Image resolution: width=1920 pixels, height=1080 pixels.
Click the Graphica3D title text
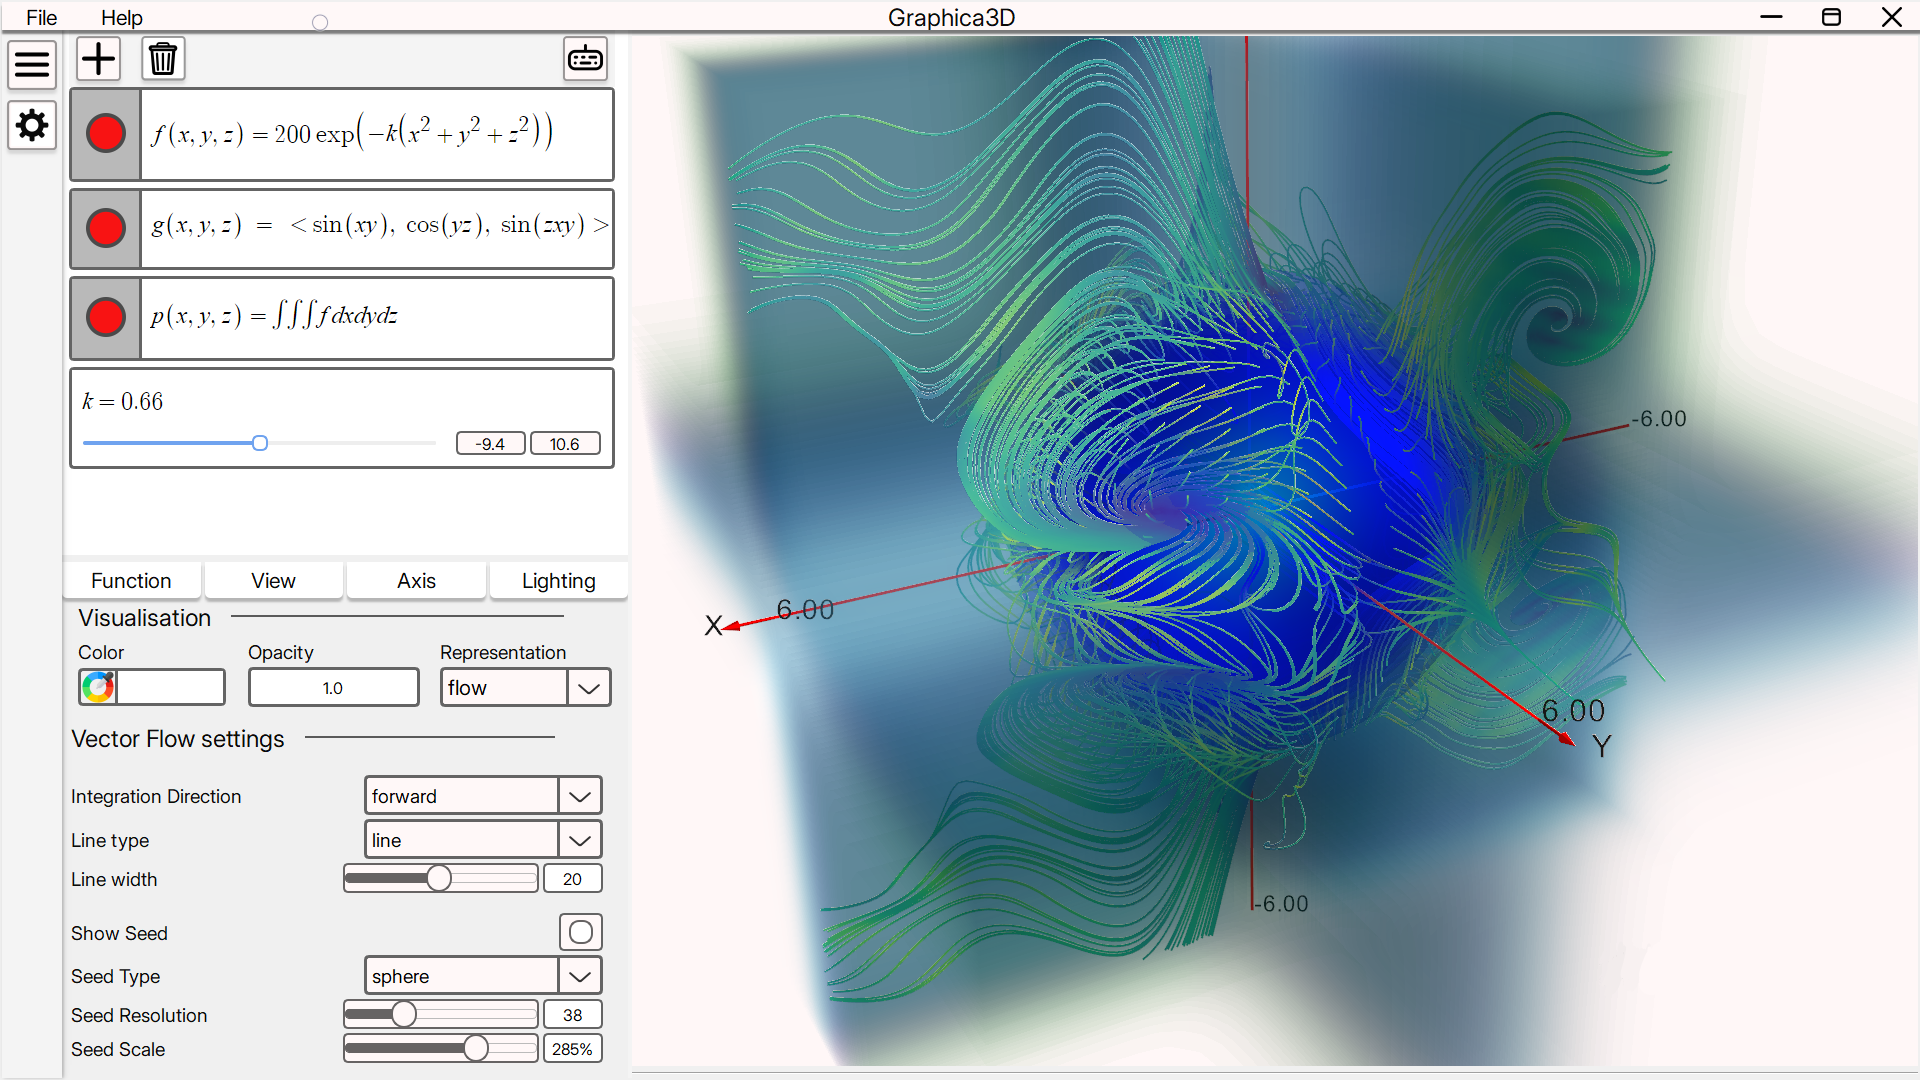click(951, 17)
